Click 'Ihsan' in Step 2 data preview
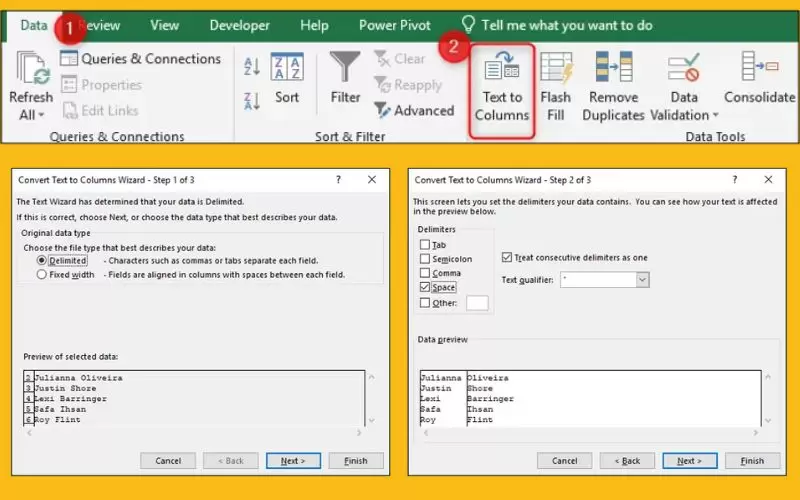The image size is (800, 500). (x=480, y=409)
